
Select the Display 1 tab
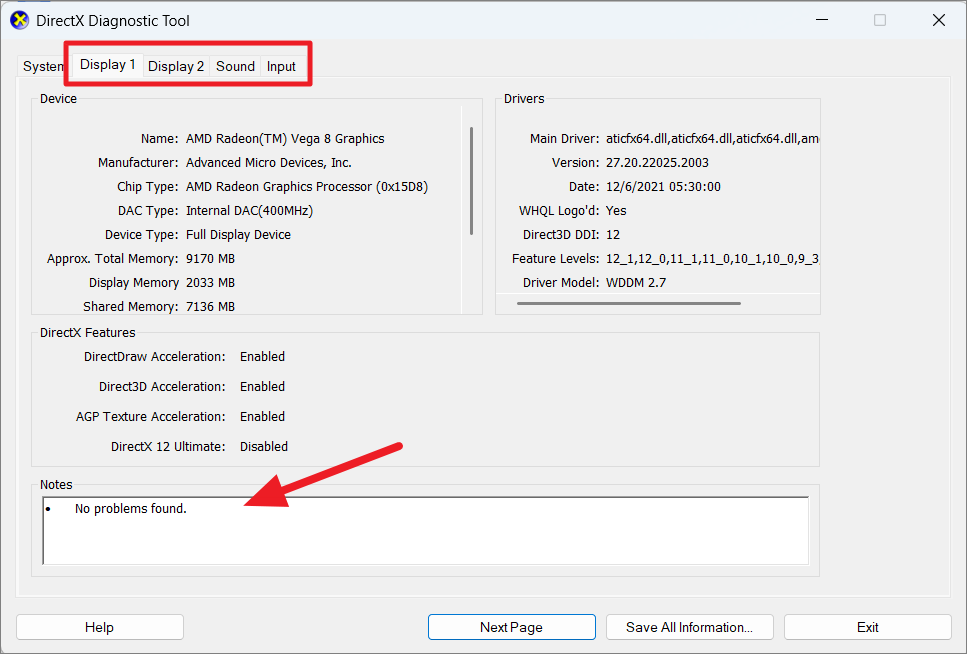pyautogui.click(x=107, y=64)
